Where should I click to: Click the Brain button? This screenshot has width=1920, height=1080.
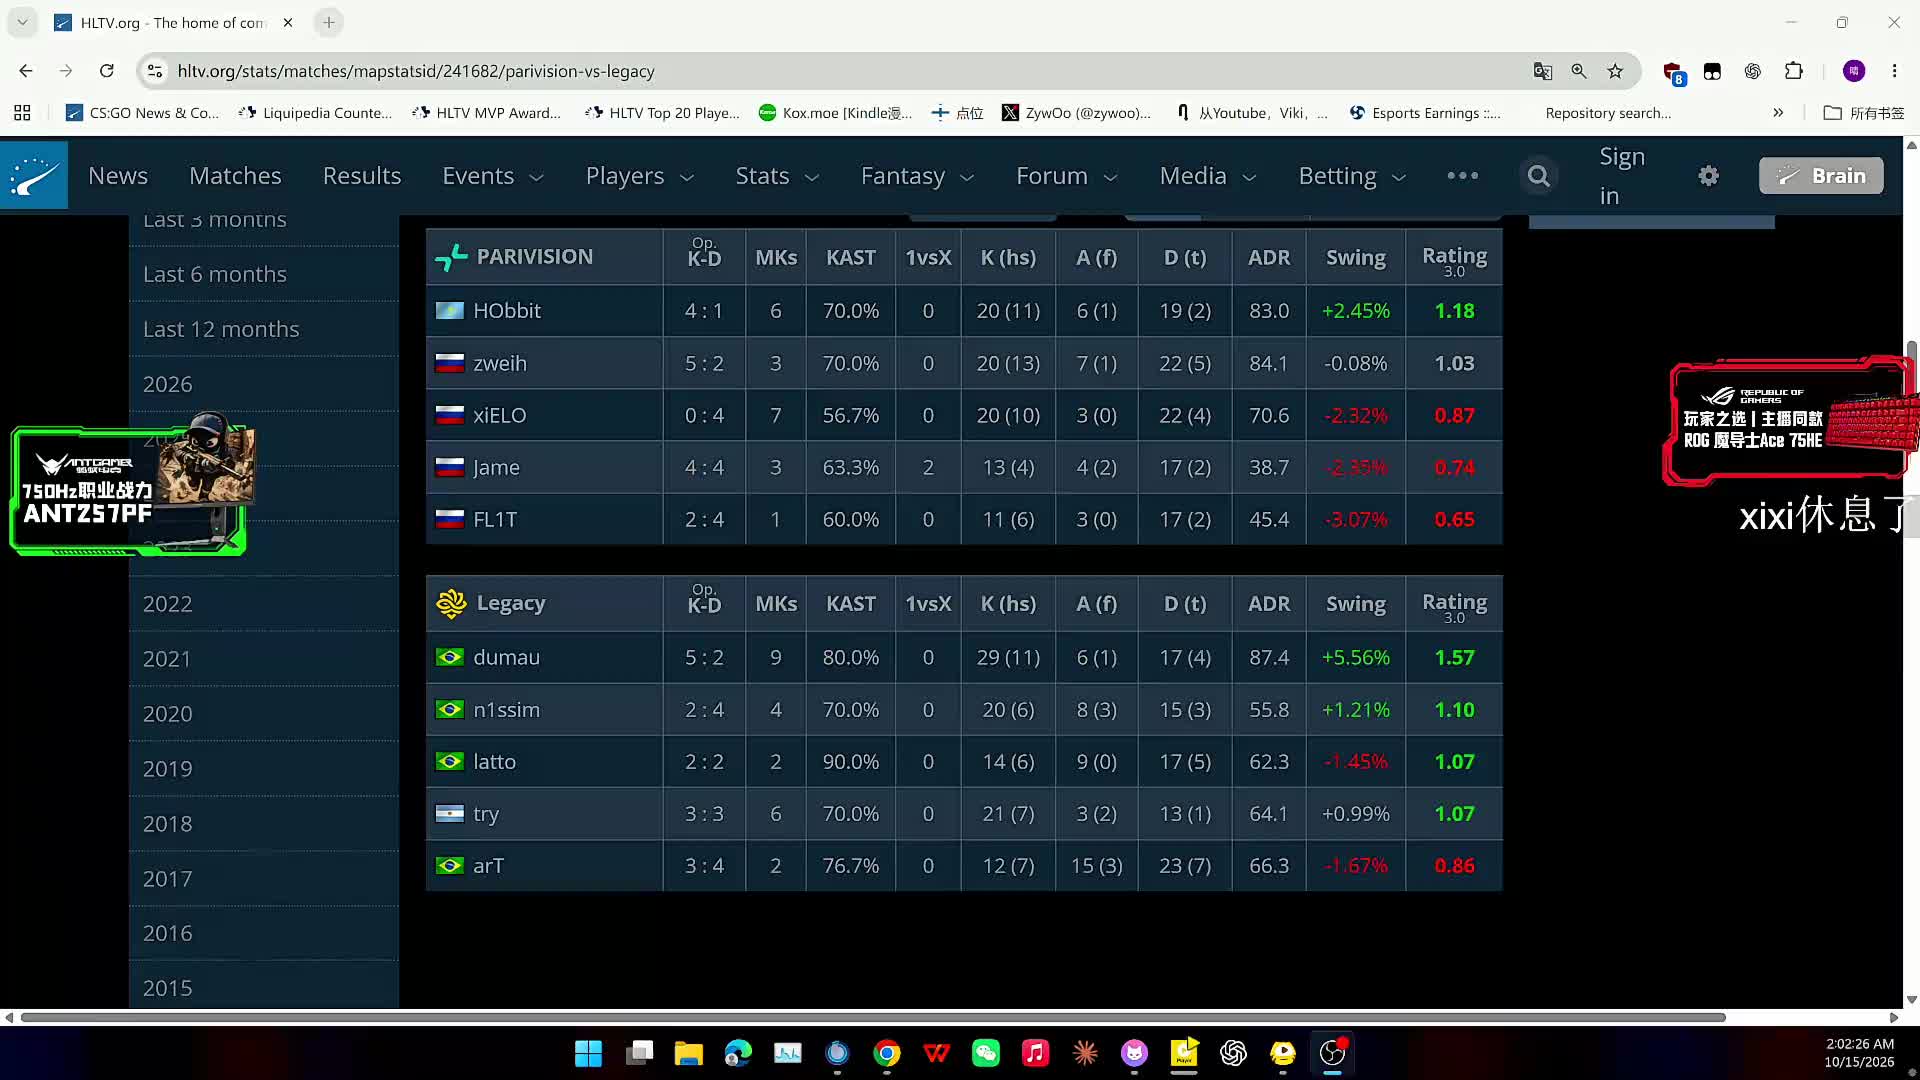tap(1821, 176)
